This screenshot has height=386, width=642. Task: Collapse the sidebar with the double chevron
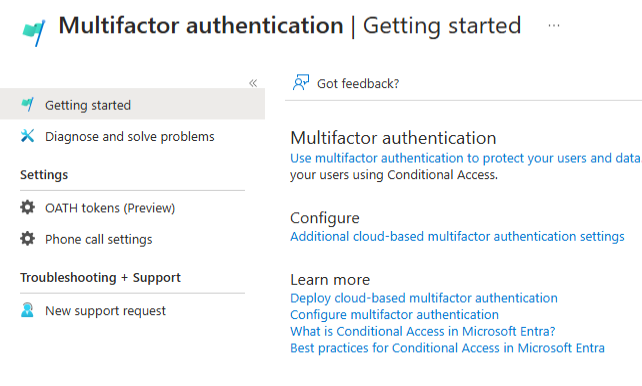pos(253,83)
